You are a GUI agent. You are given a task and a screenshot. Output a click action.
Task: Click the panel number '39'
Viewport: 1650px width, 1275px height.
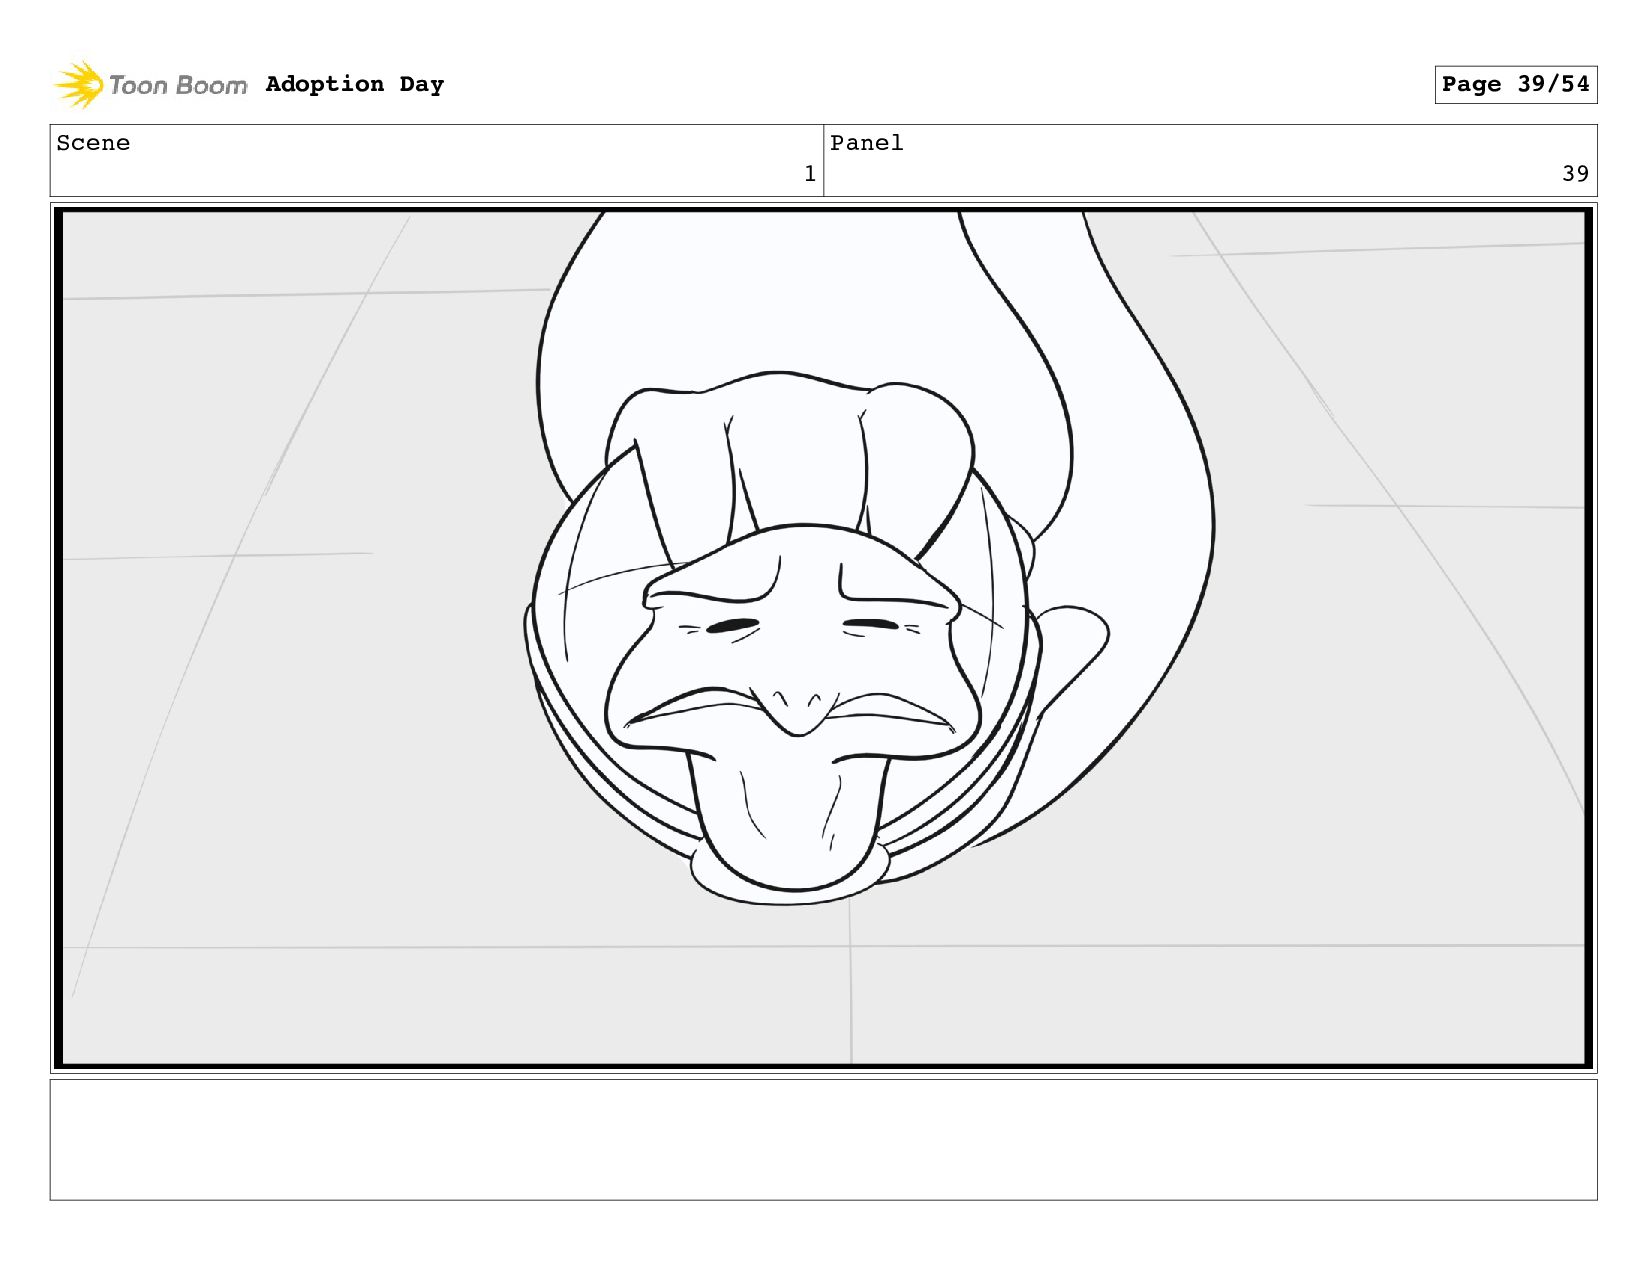click(x=1575, y=174)
